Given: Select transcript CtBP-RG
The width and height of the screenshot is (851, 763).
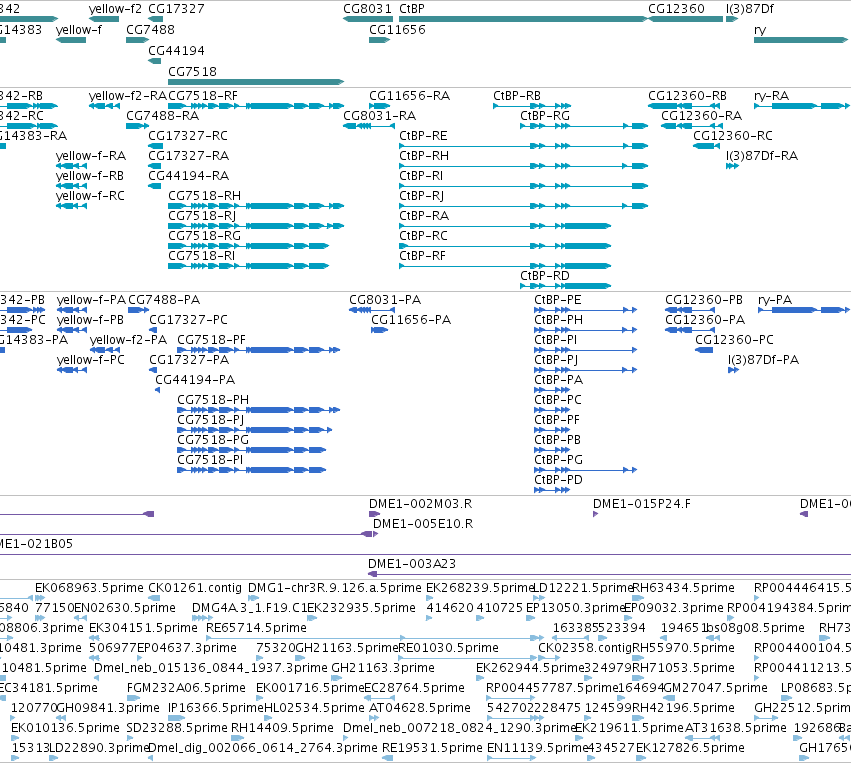Looking at the screenshot, I should pyautogui.click(x=584, y=126).
